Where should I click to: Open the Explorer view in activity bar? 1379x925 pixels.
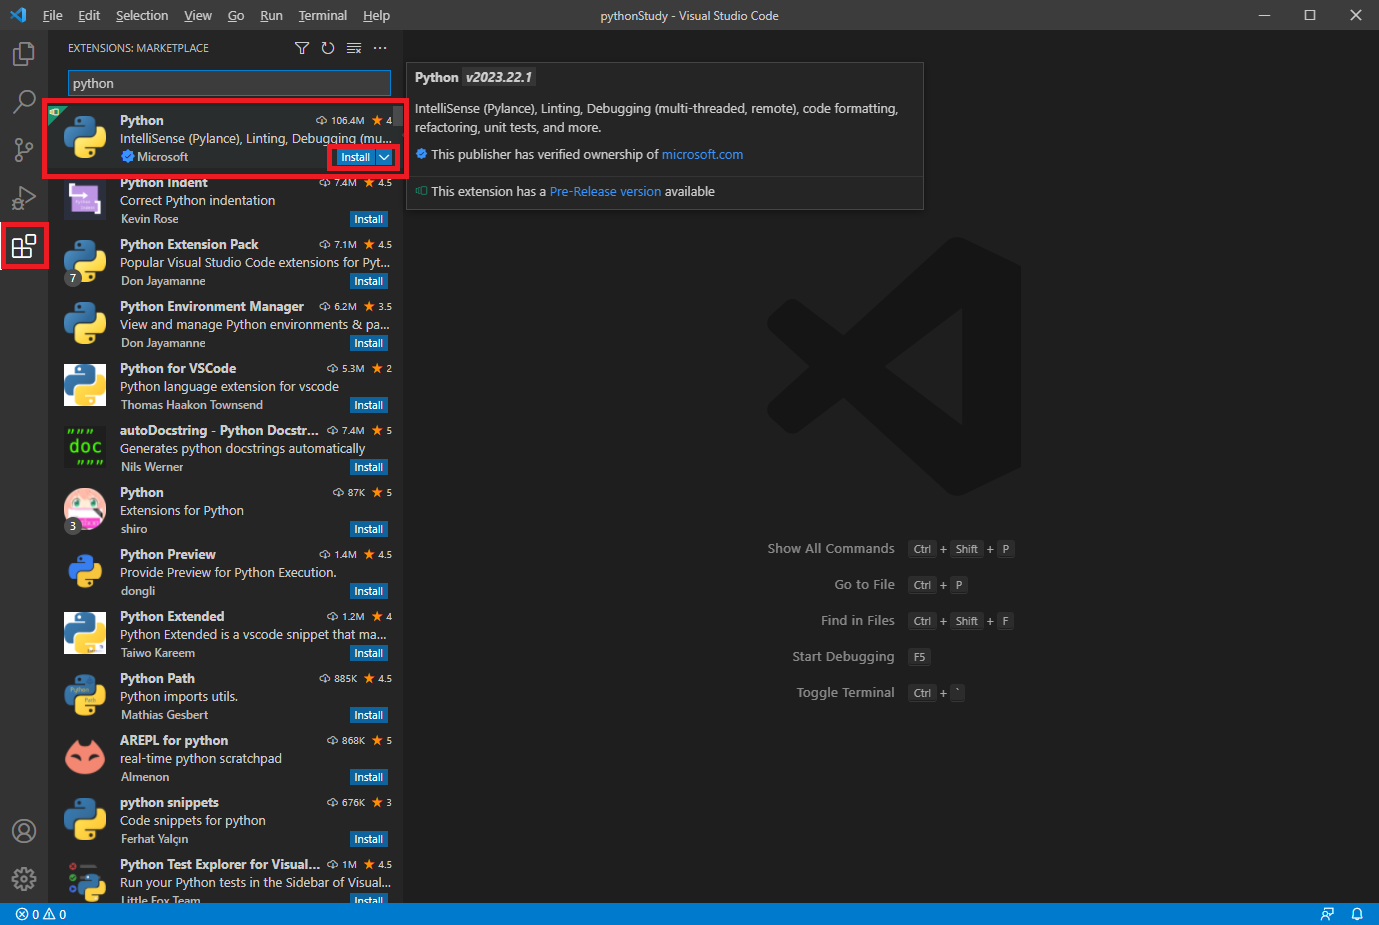24,54
